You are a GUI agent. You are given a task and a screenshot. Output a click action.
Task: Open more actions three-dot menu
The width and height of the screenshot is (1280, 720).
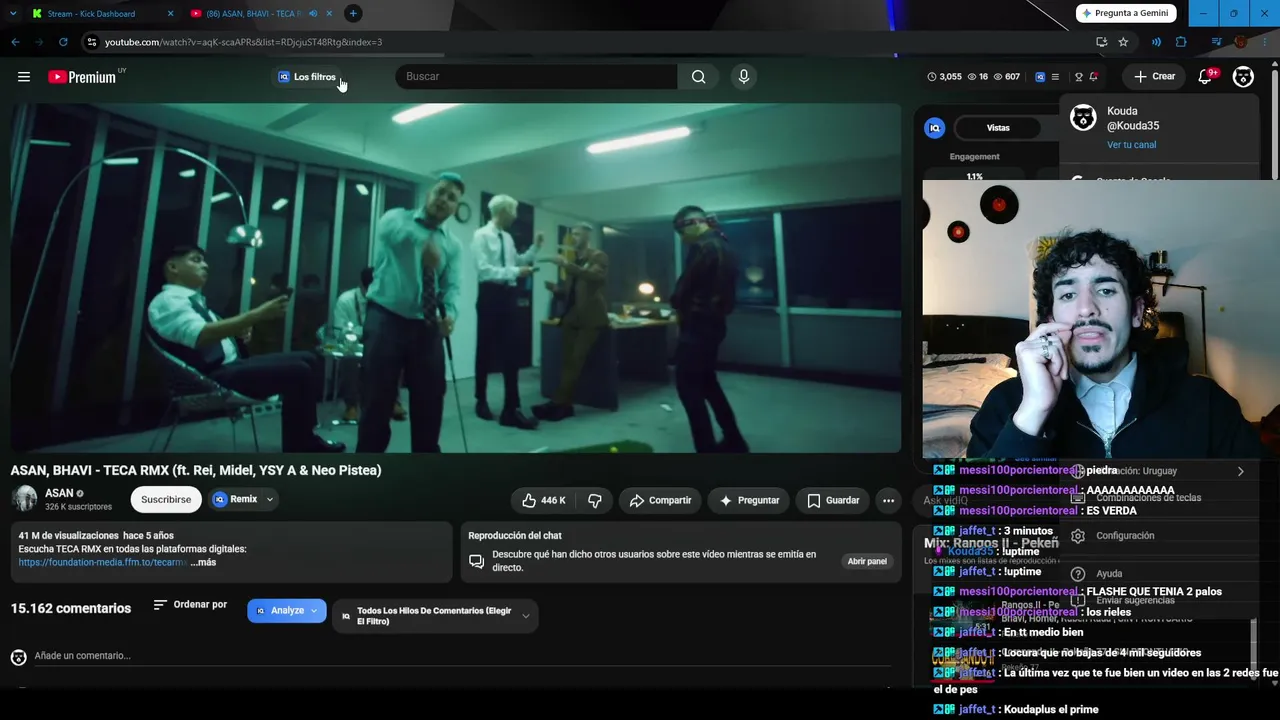pyautogui.click(x=888, y=500)
